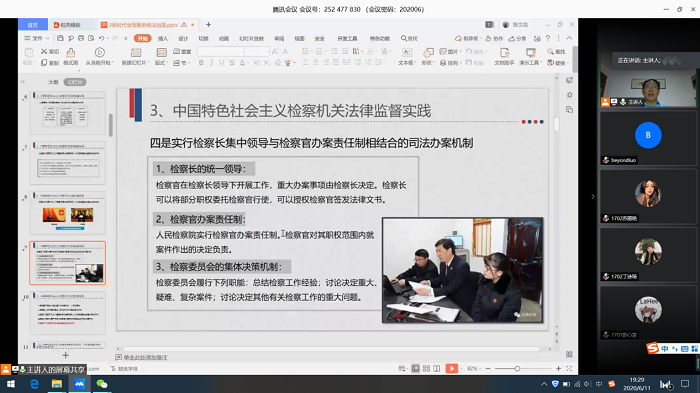Click the Text Box tool icon
Screen dimensions: 700x393
coord(407,53)
